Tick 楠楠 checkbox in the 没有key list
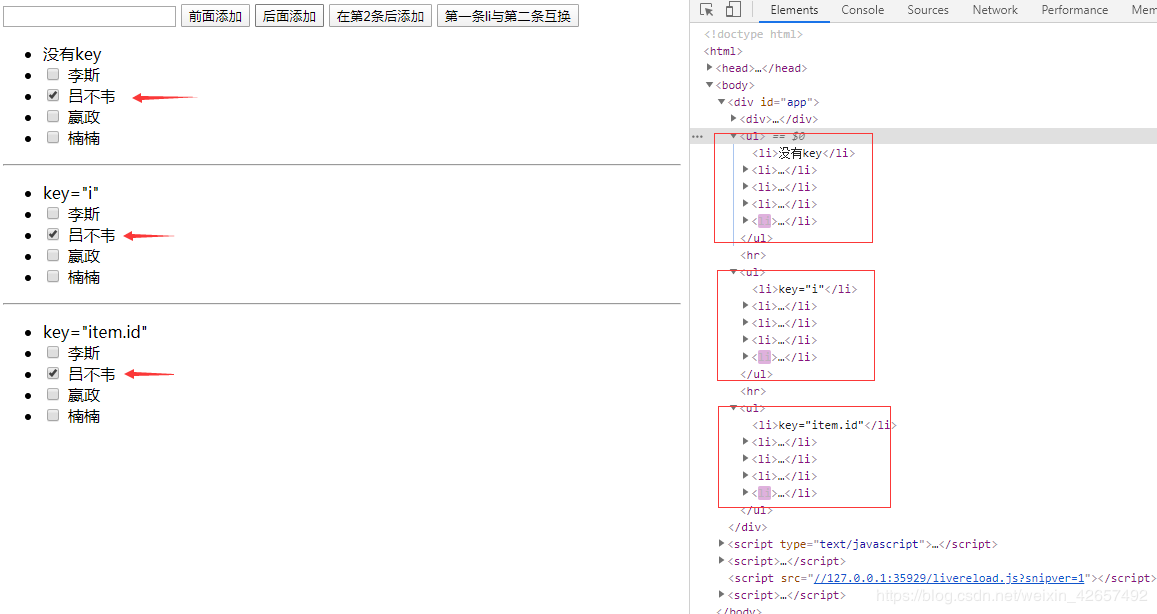 pyautogui.click(x=52, y=137)
